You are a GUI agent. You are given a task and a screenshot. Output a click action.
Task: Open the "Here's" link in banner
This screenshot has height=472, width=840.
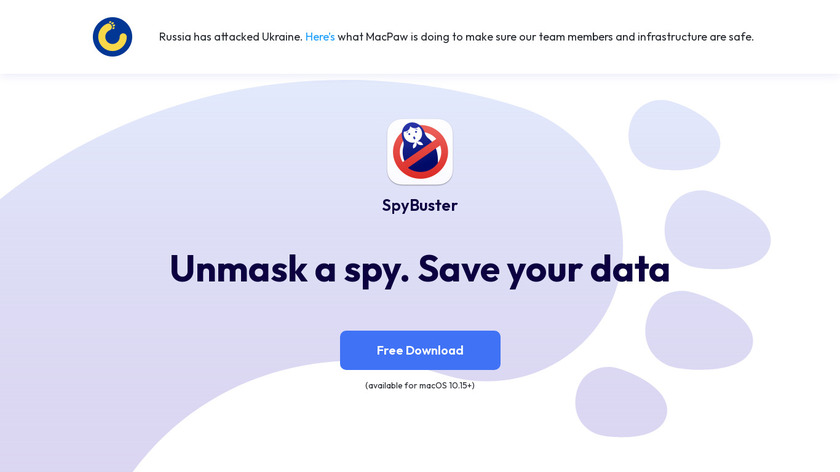click(x=320, y=37)
